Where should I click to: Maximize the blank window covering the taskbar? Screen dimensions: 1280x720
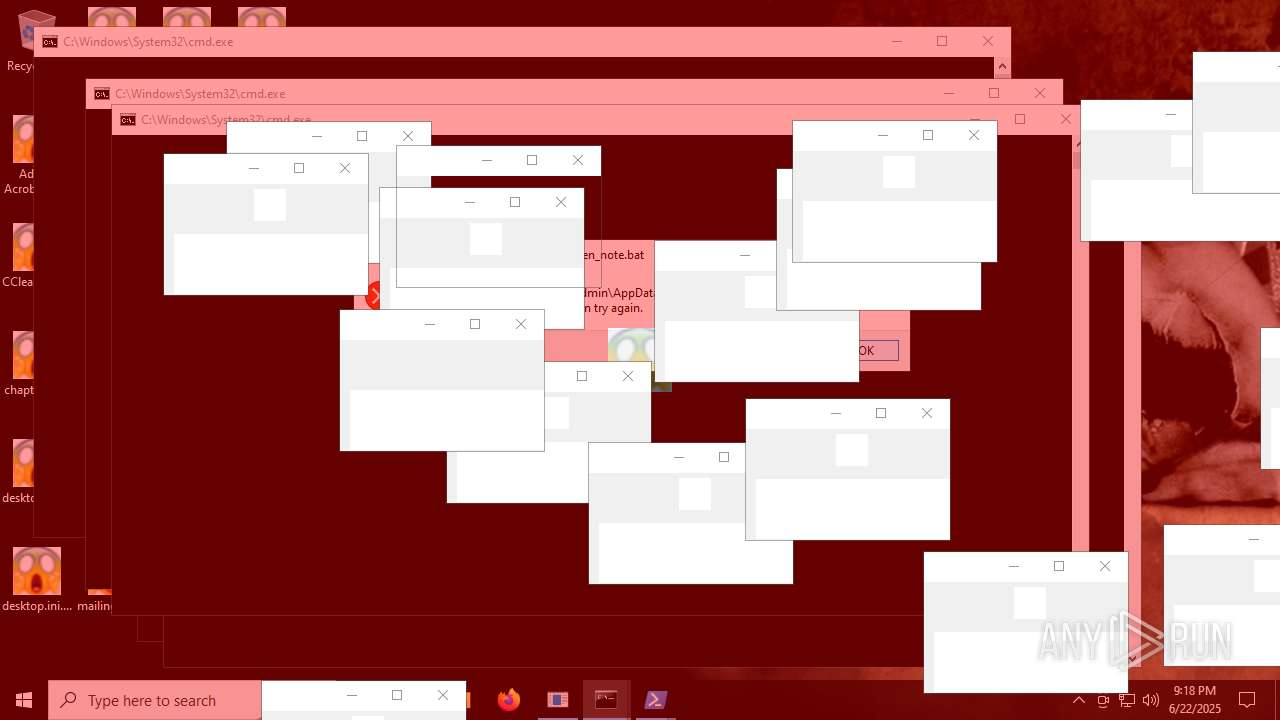(397, 695)
